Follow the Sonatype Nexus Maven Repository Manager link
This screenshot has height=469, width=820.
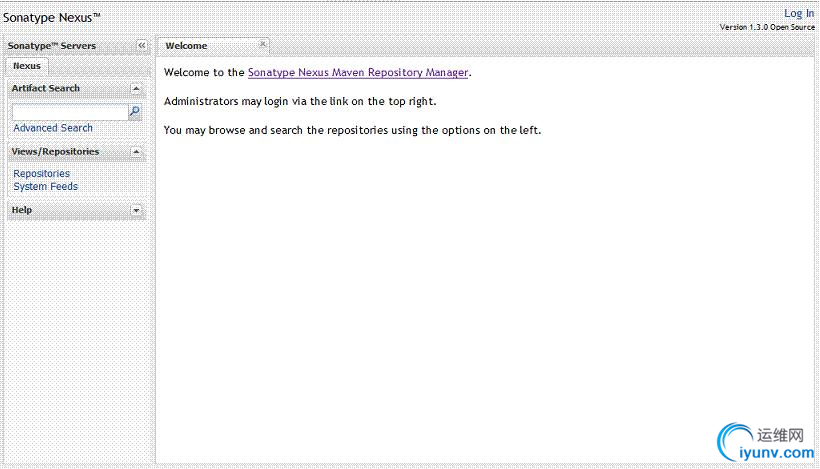[x=358, y=73]
